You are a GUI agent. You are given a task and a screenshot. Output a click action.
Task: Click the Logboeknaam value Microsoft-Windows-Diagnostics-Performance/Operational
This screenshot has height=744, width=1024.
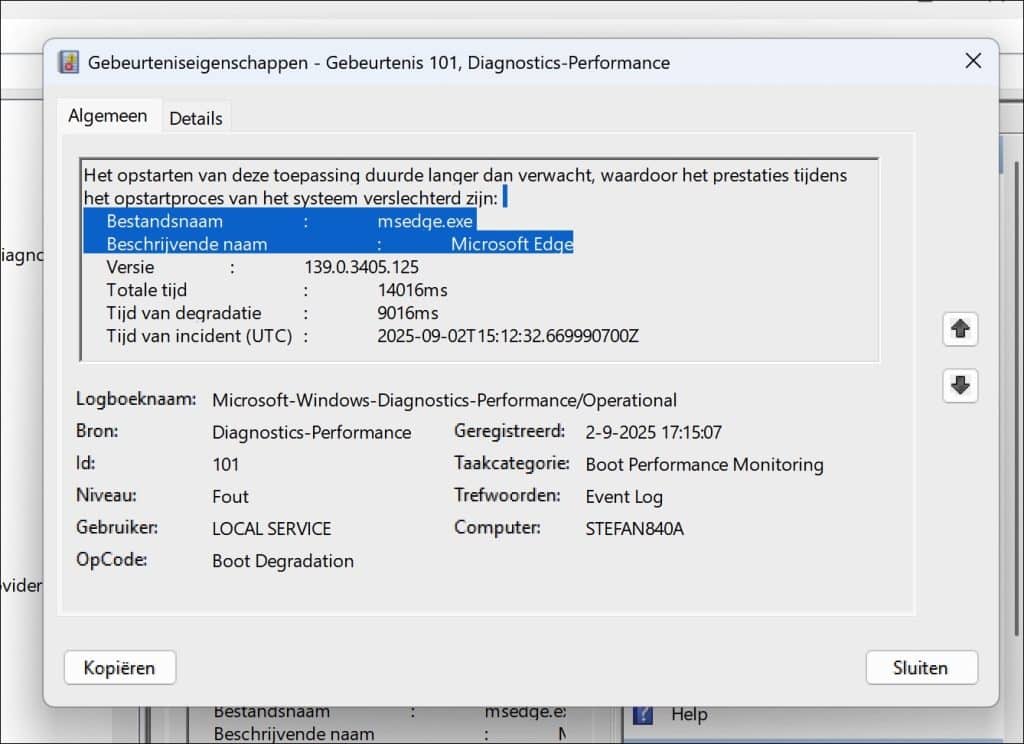click(x=444, y=400)
